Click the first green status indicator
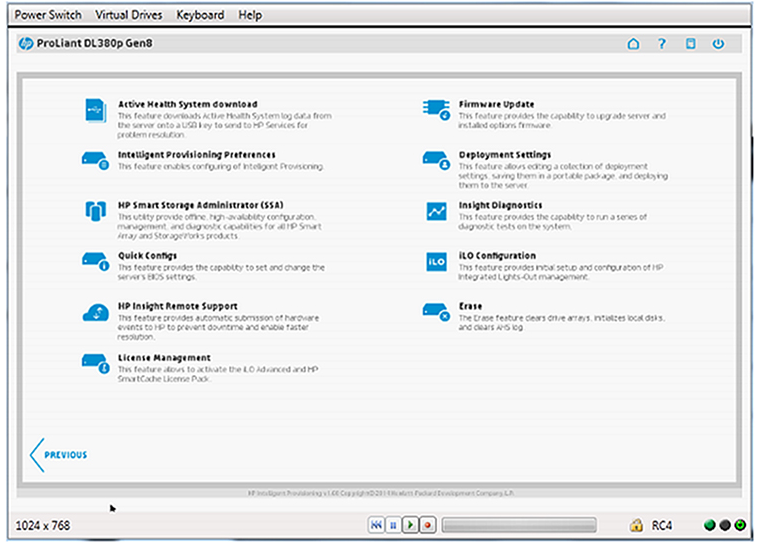 pyautogui.click(x=709, y=525)
